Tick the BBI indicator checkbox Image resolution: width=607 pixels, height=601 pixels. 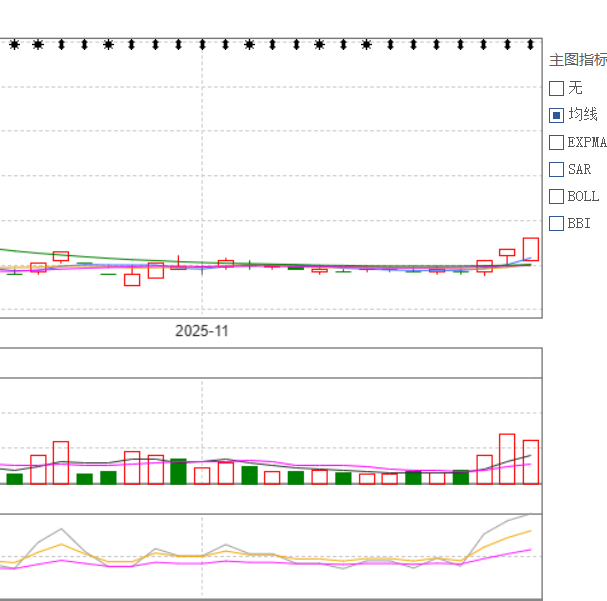pyautogui.click(x=556, y=224)
